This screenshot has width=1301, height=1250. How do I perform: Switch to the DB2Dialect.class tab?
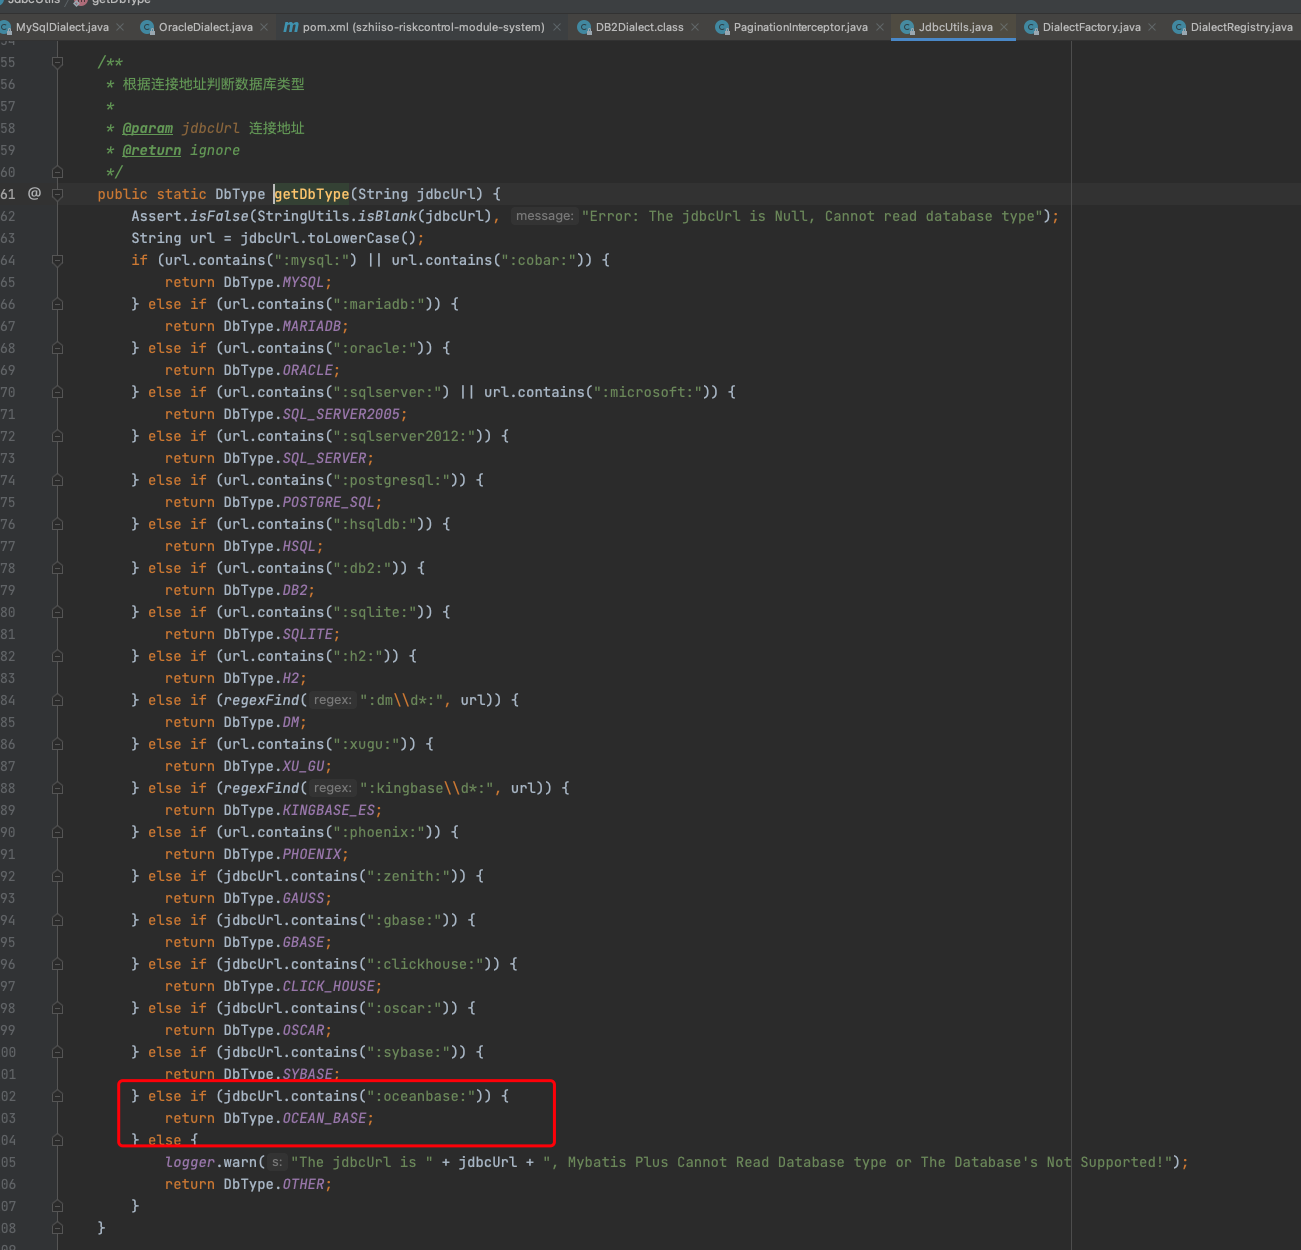pos(639,27)
